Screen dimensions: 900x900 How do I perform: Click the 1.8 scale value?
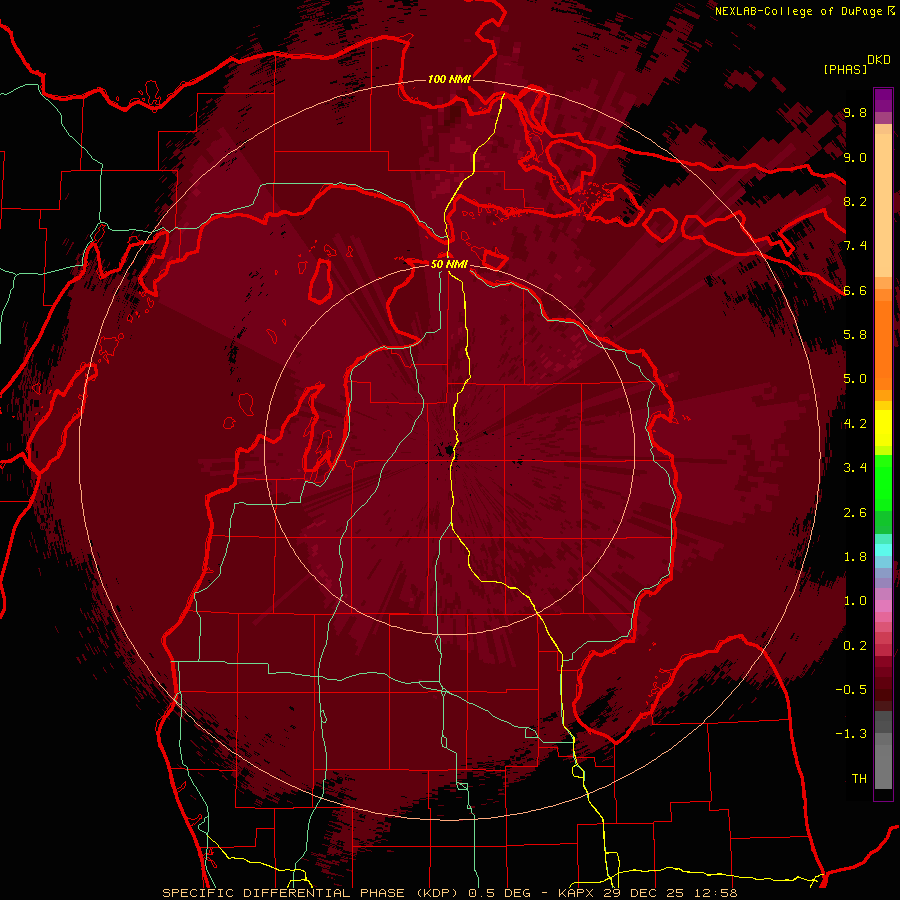point(855,557)
